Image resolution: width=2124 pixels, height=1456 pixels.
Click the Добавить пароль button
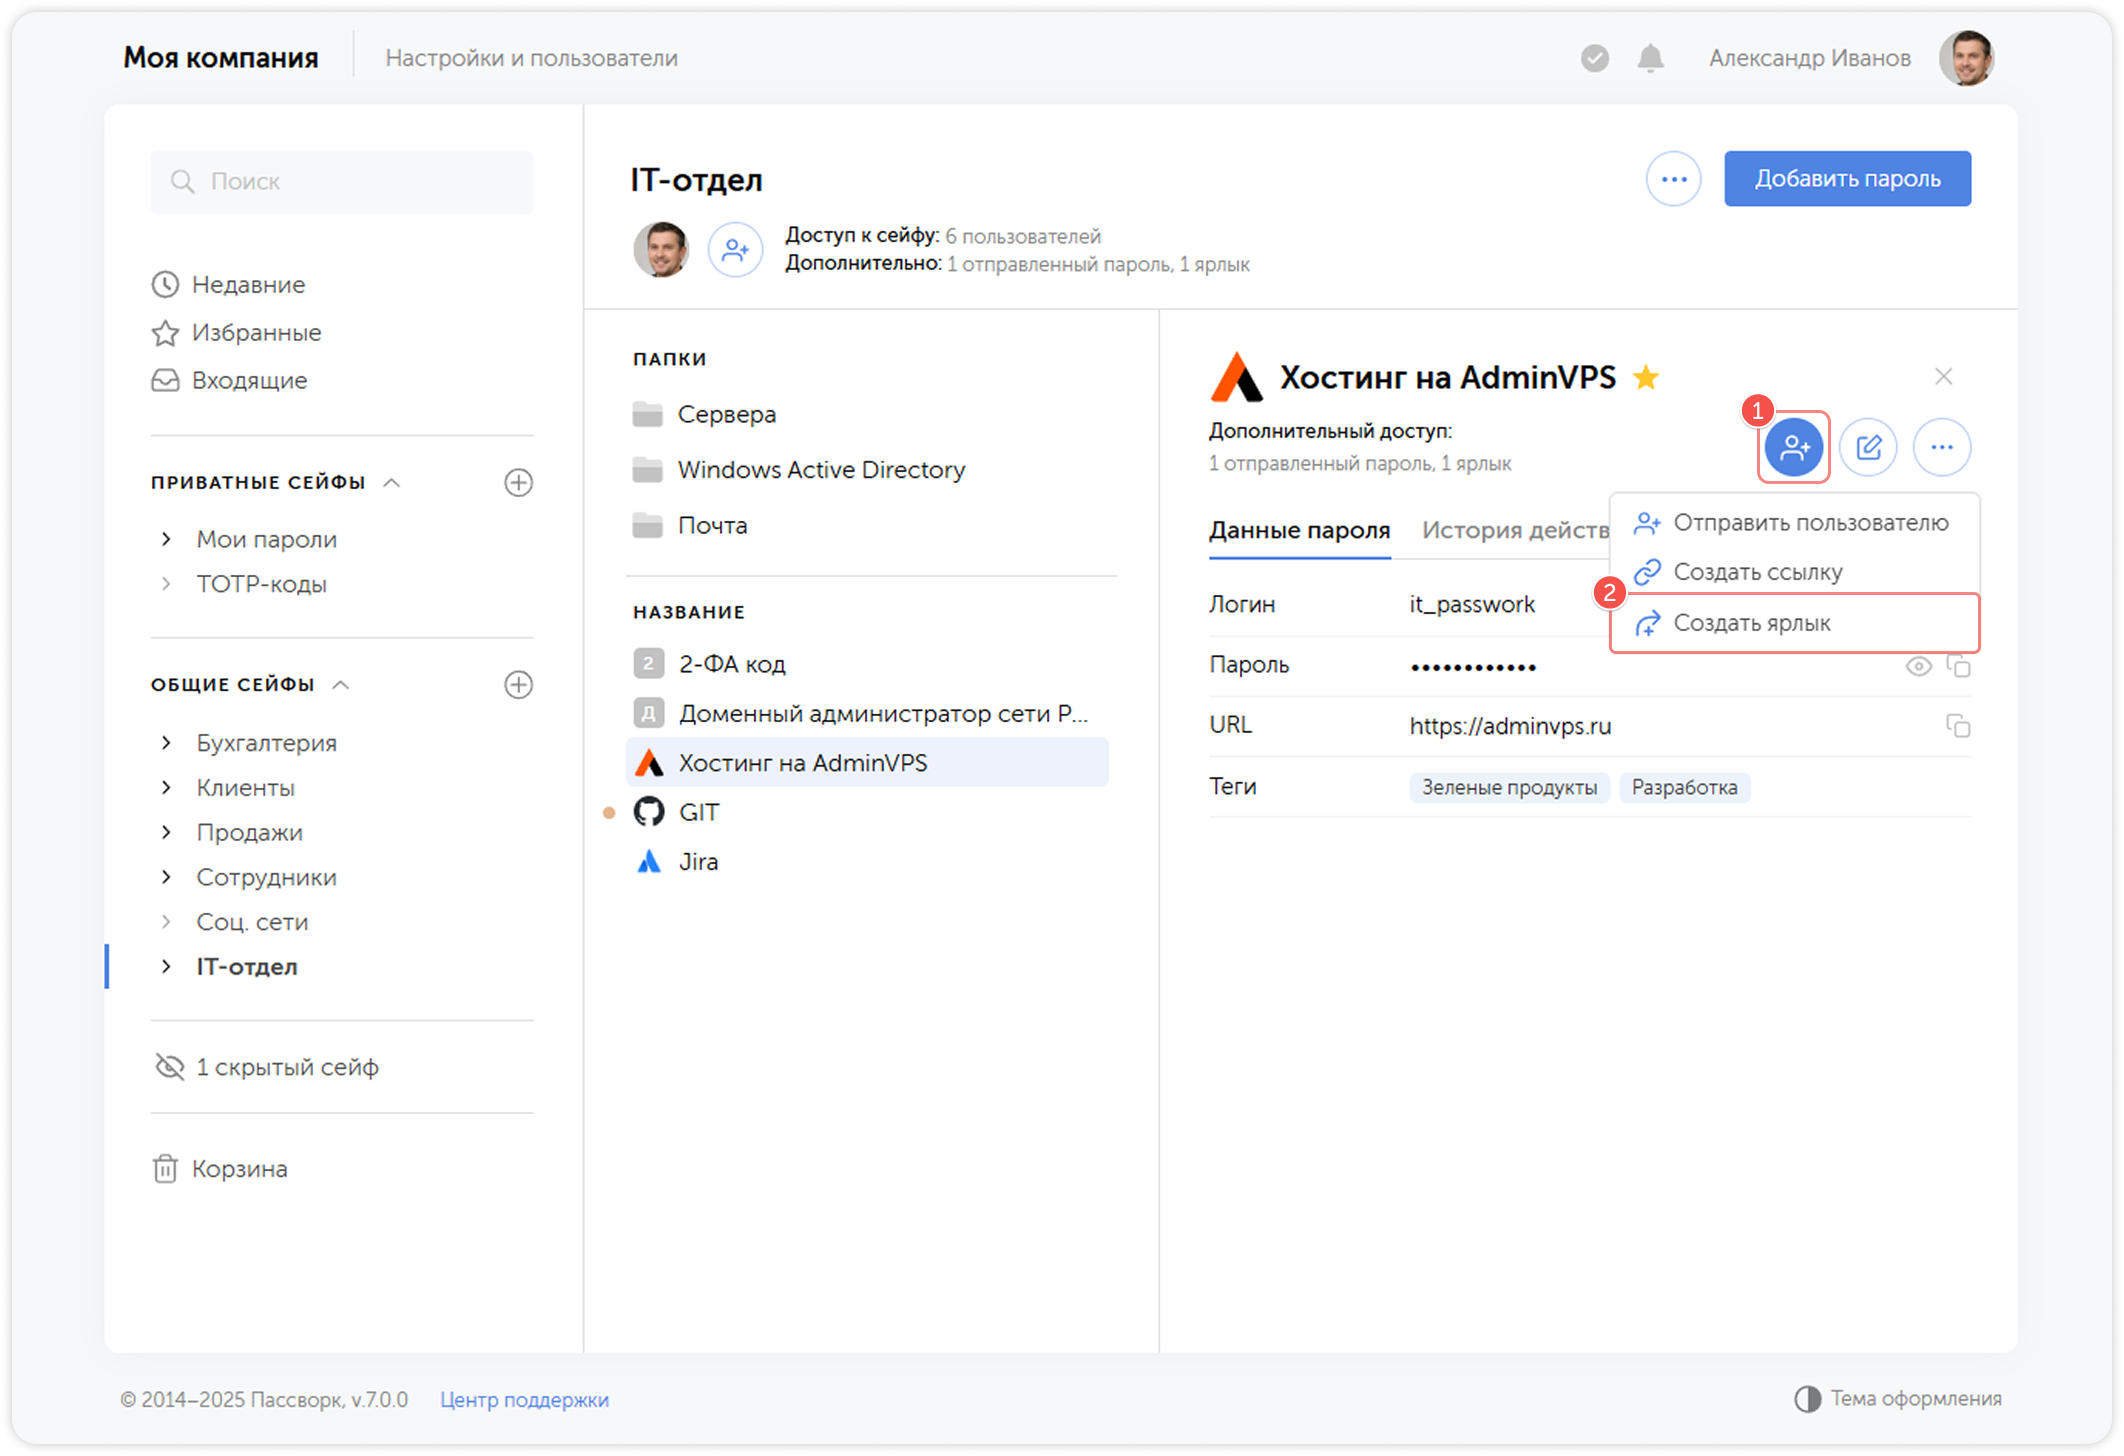1847,179
